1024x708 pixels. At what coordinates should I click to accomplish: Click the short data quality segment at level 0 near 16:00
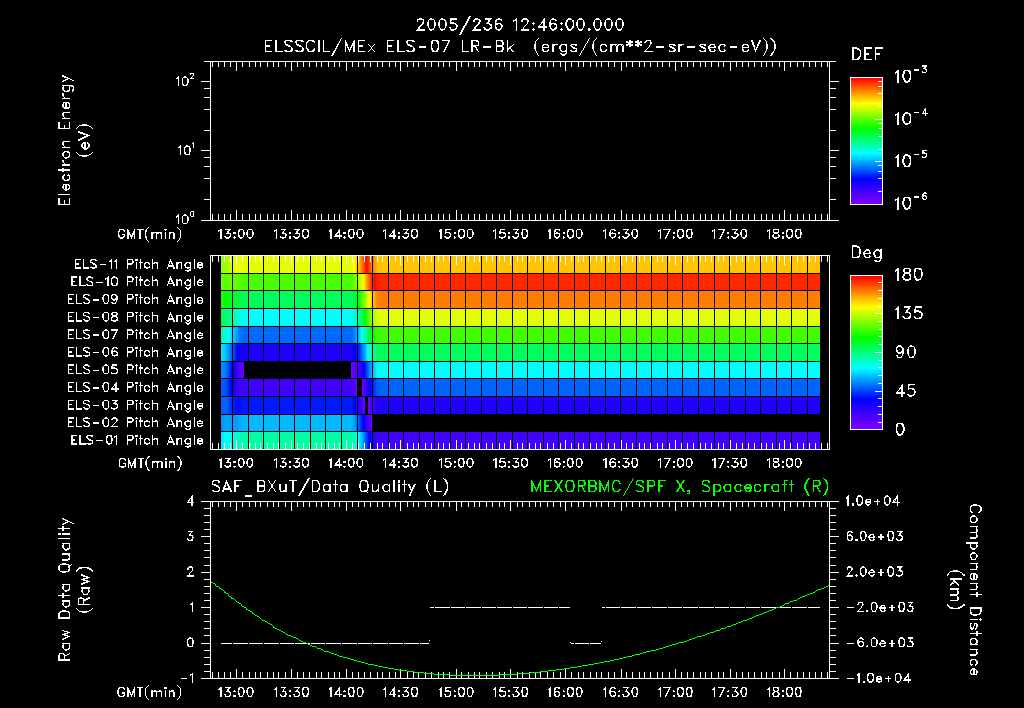coord(586,643)
